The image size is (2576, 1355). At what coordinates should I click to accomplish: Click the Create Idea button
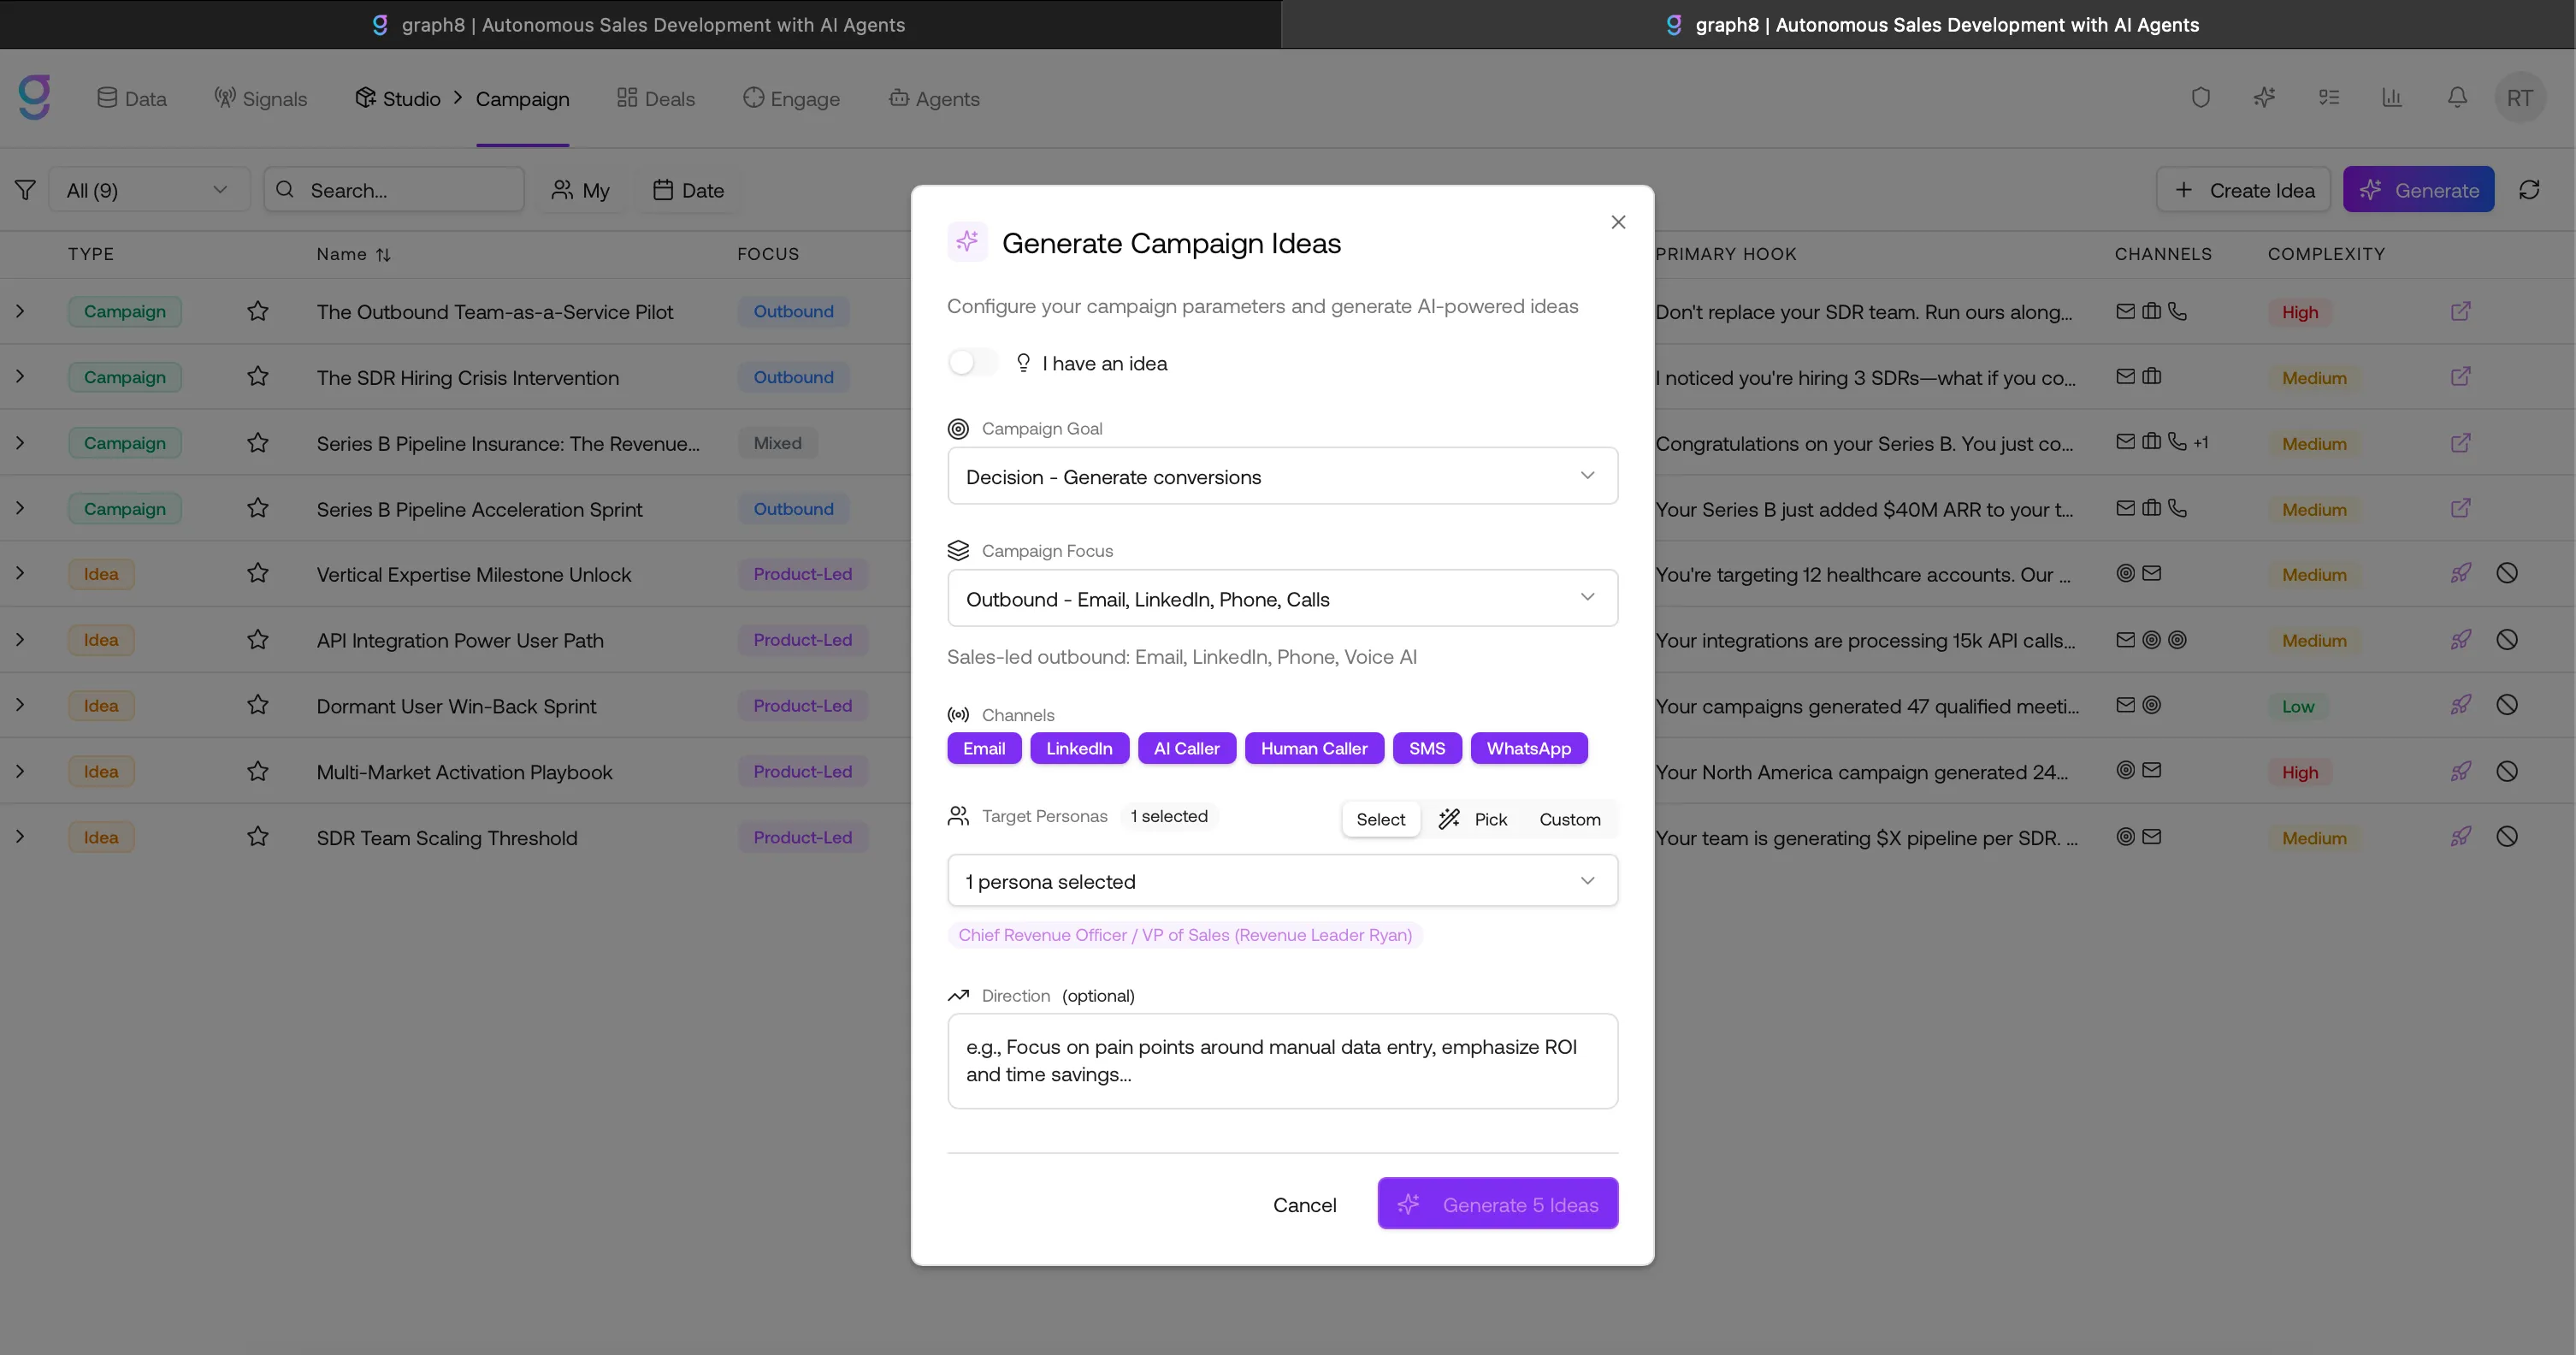2243,189
